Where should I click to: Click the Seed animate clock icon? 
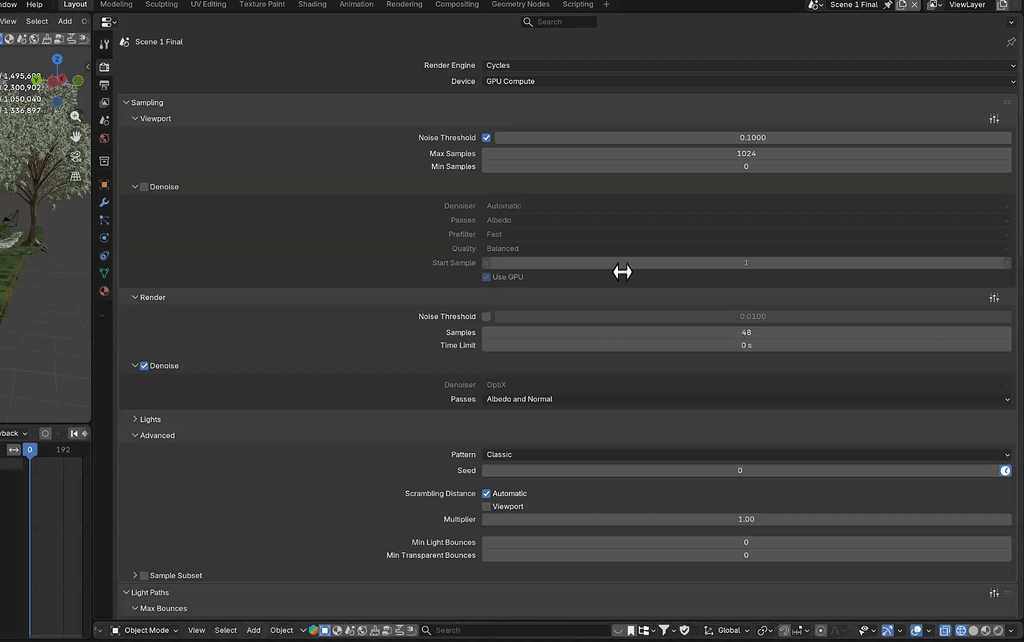[x=1005, y=471]
